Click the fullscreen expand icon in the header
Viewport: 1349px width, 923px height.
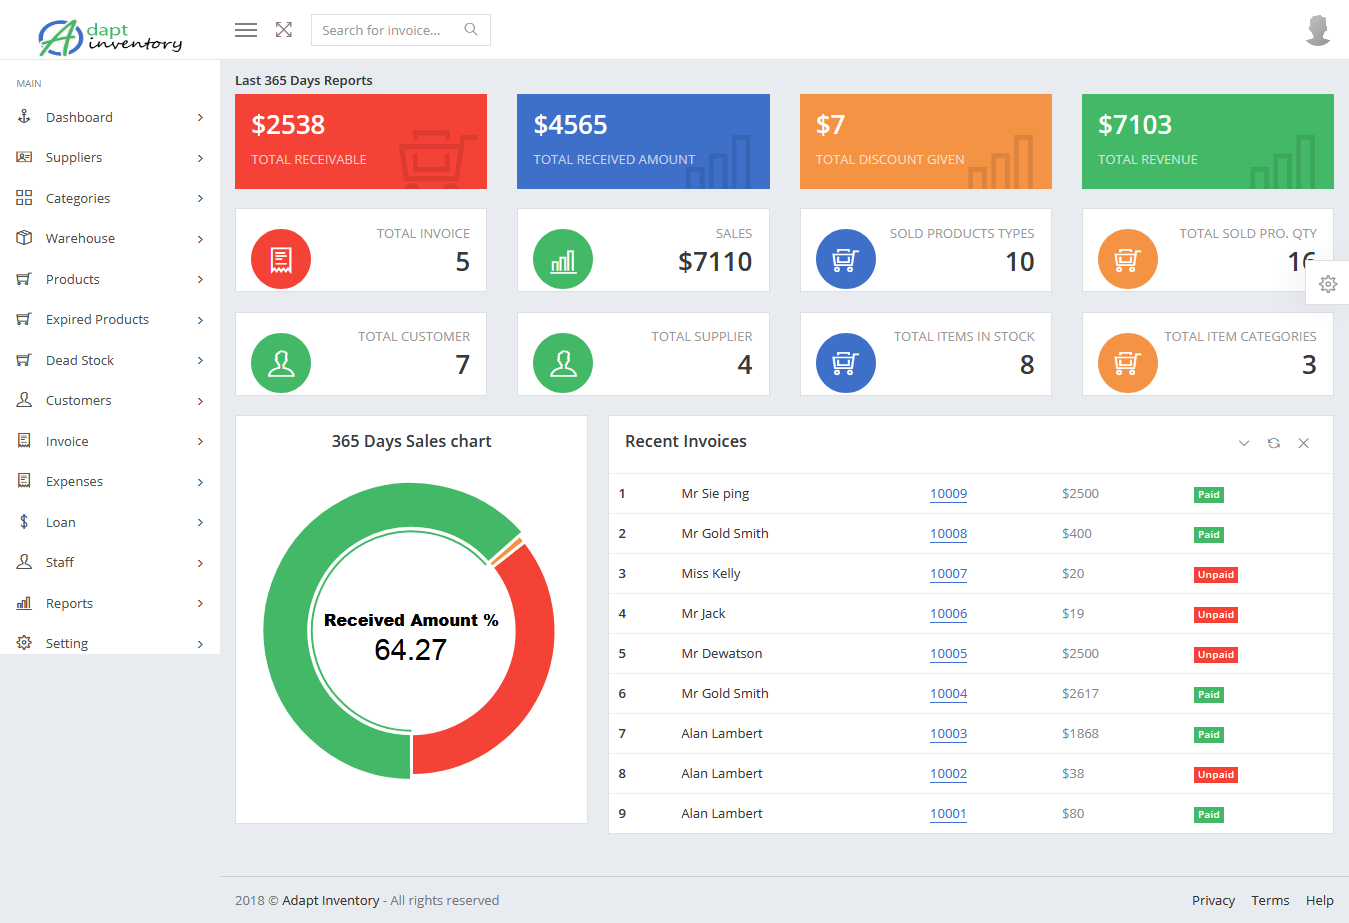click(283, 30)
